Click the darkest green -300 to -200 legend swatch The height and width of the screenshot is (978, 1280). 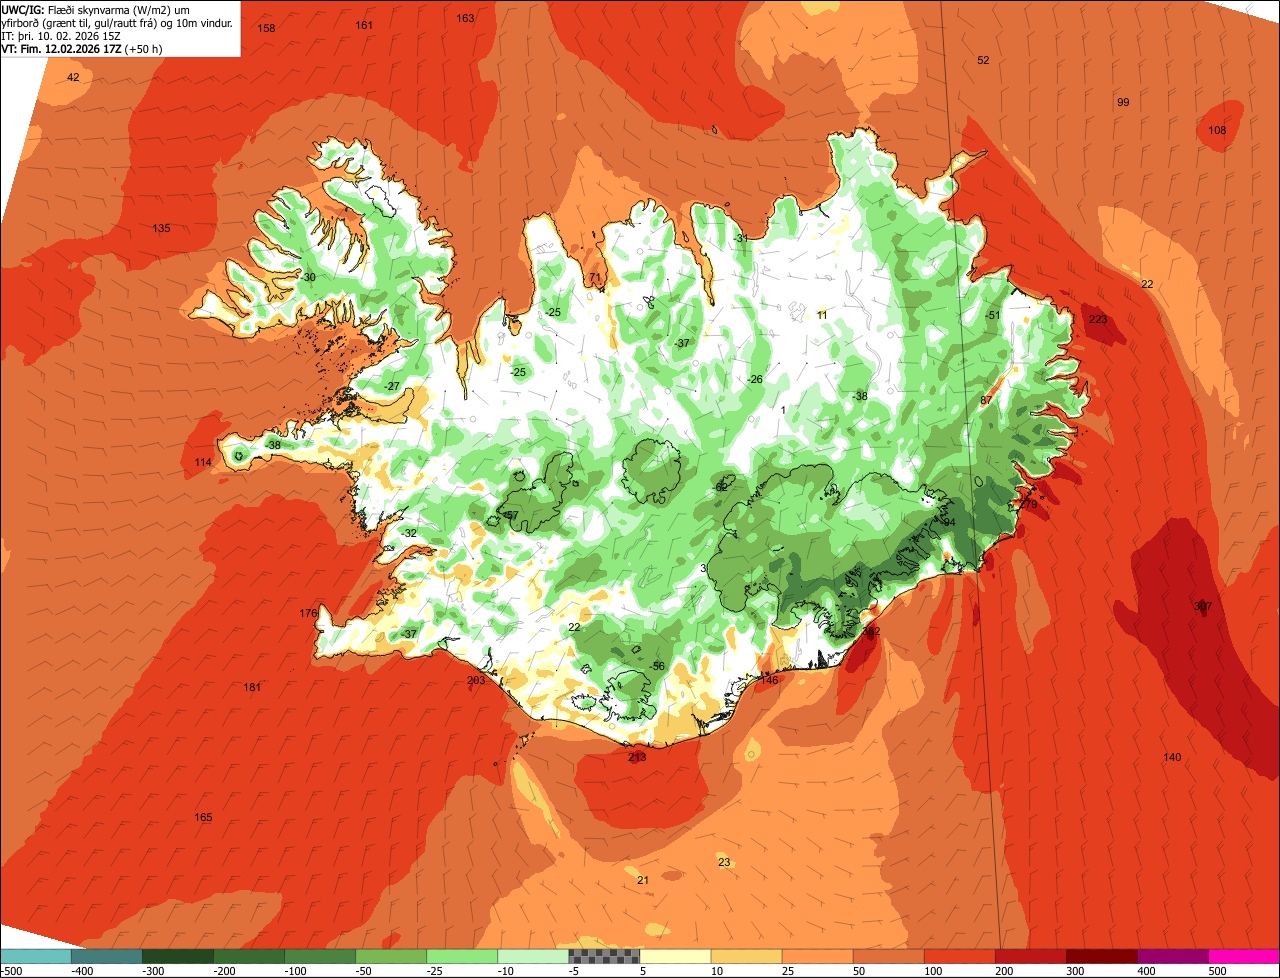(178, 956)
